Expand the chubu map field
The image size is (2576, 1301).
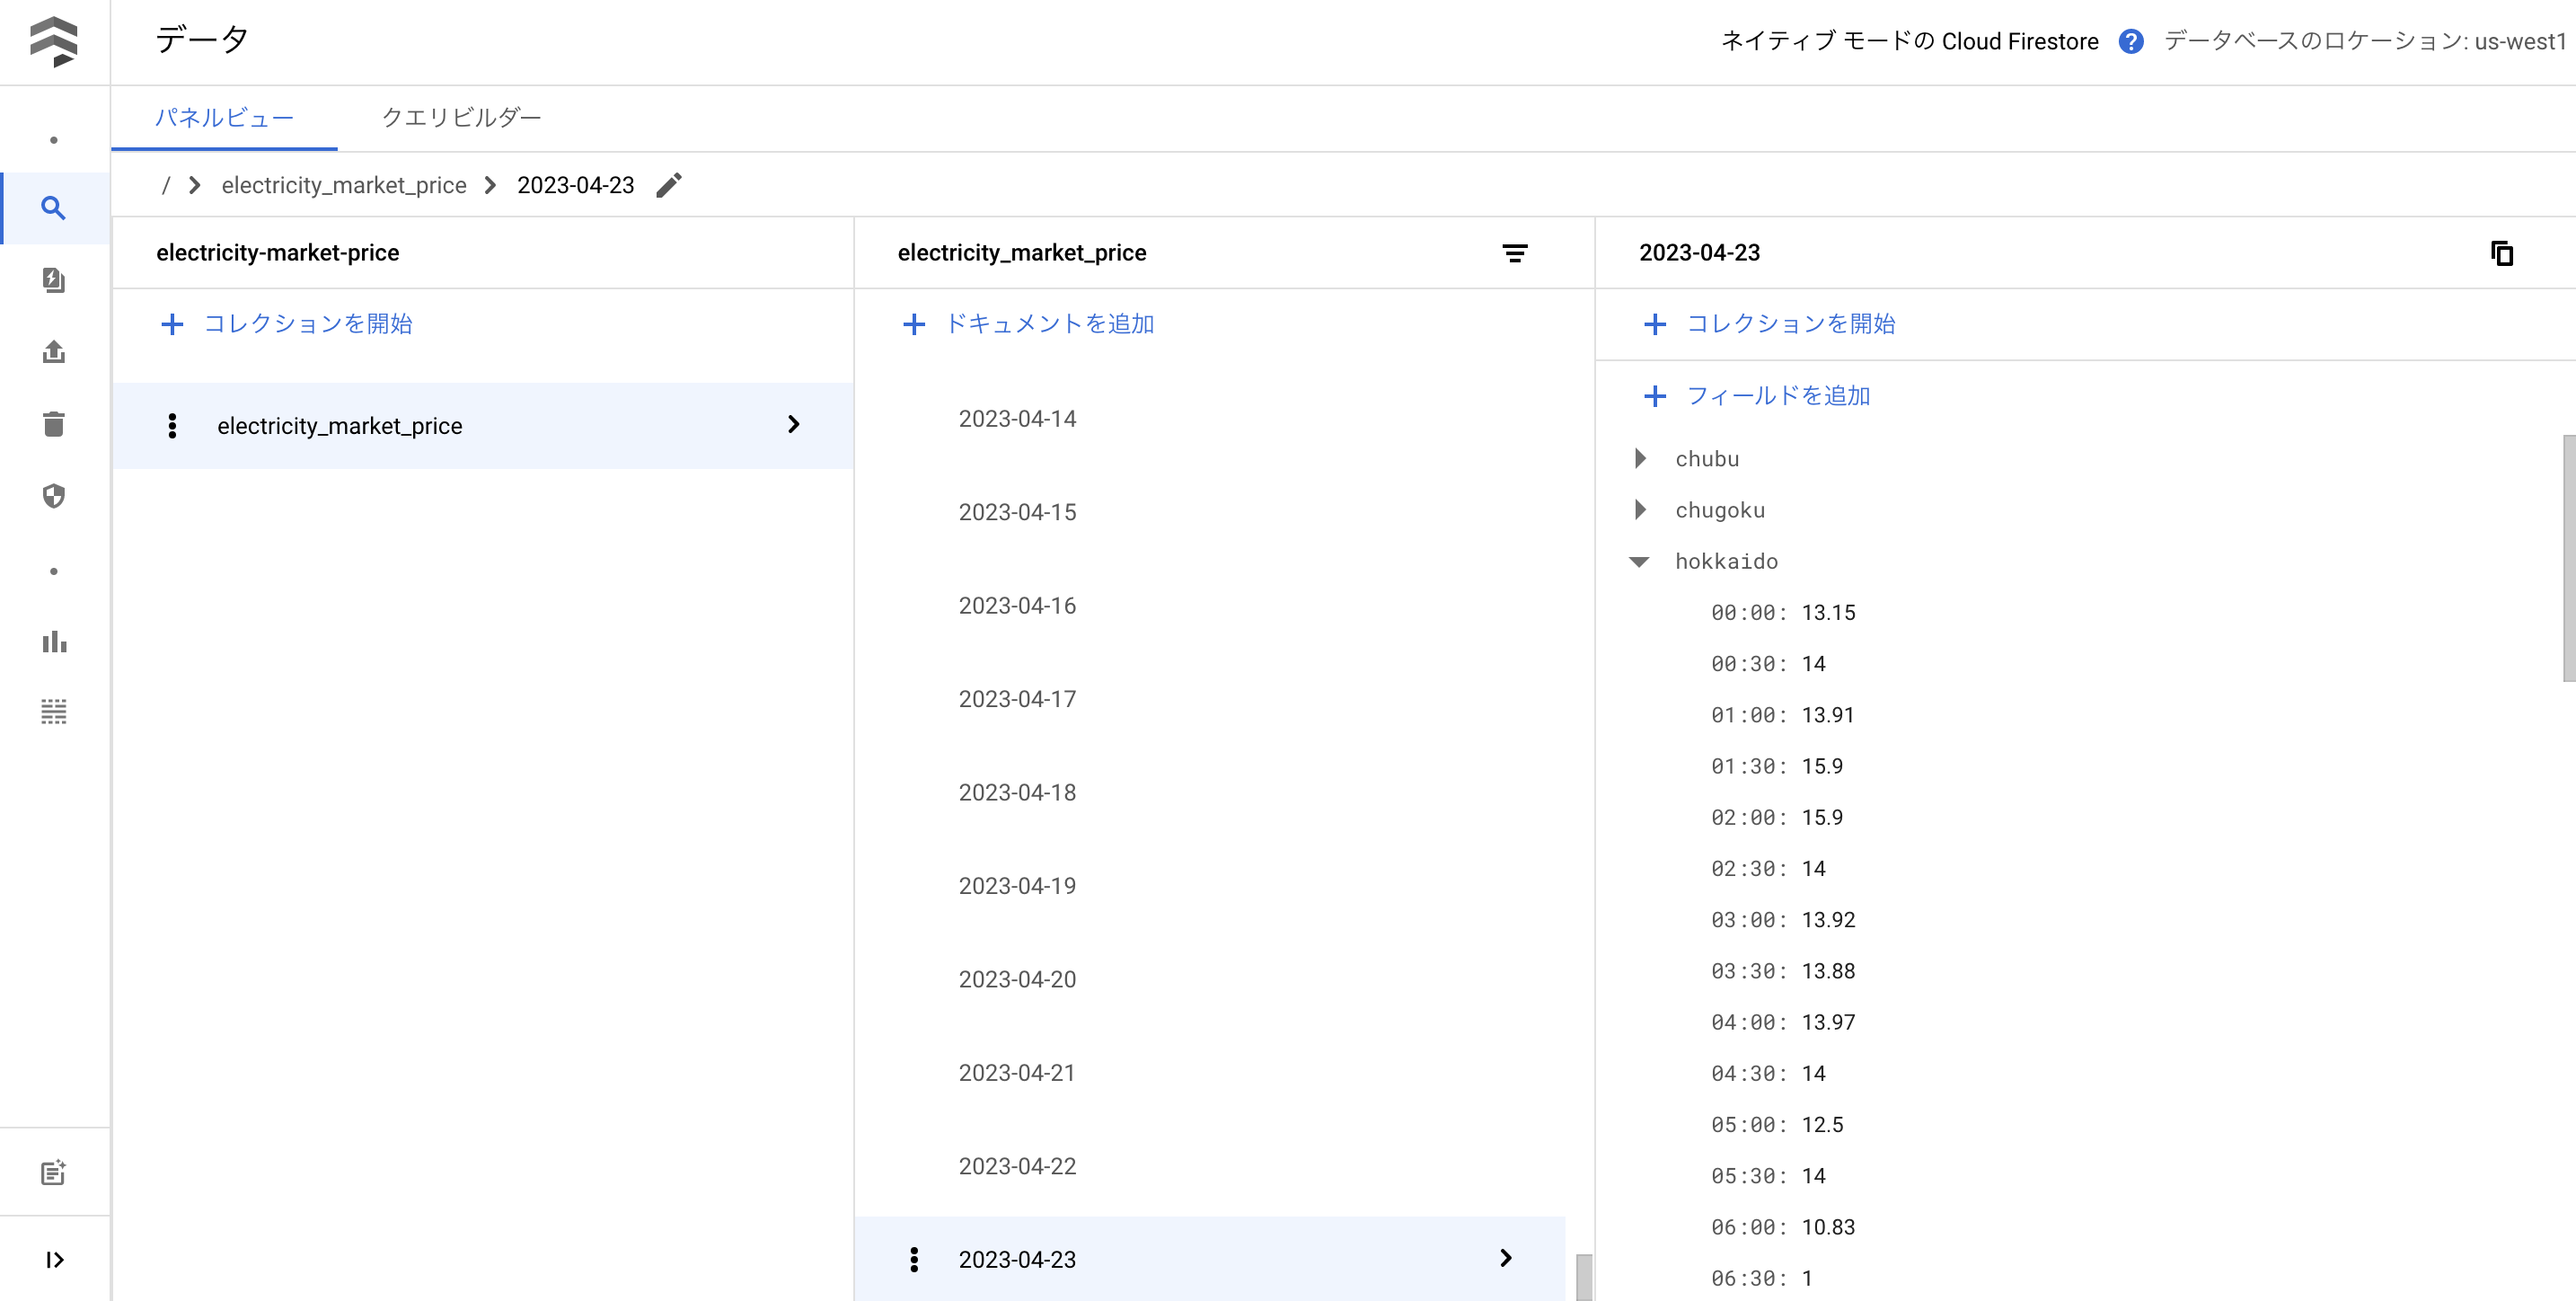click(1639, 458)
